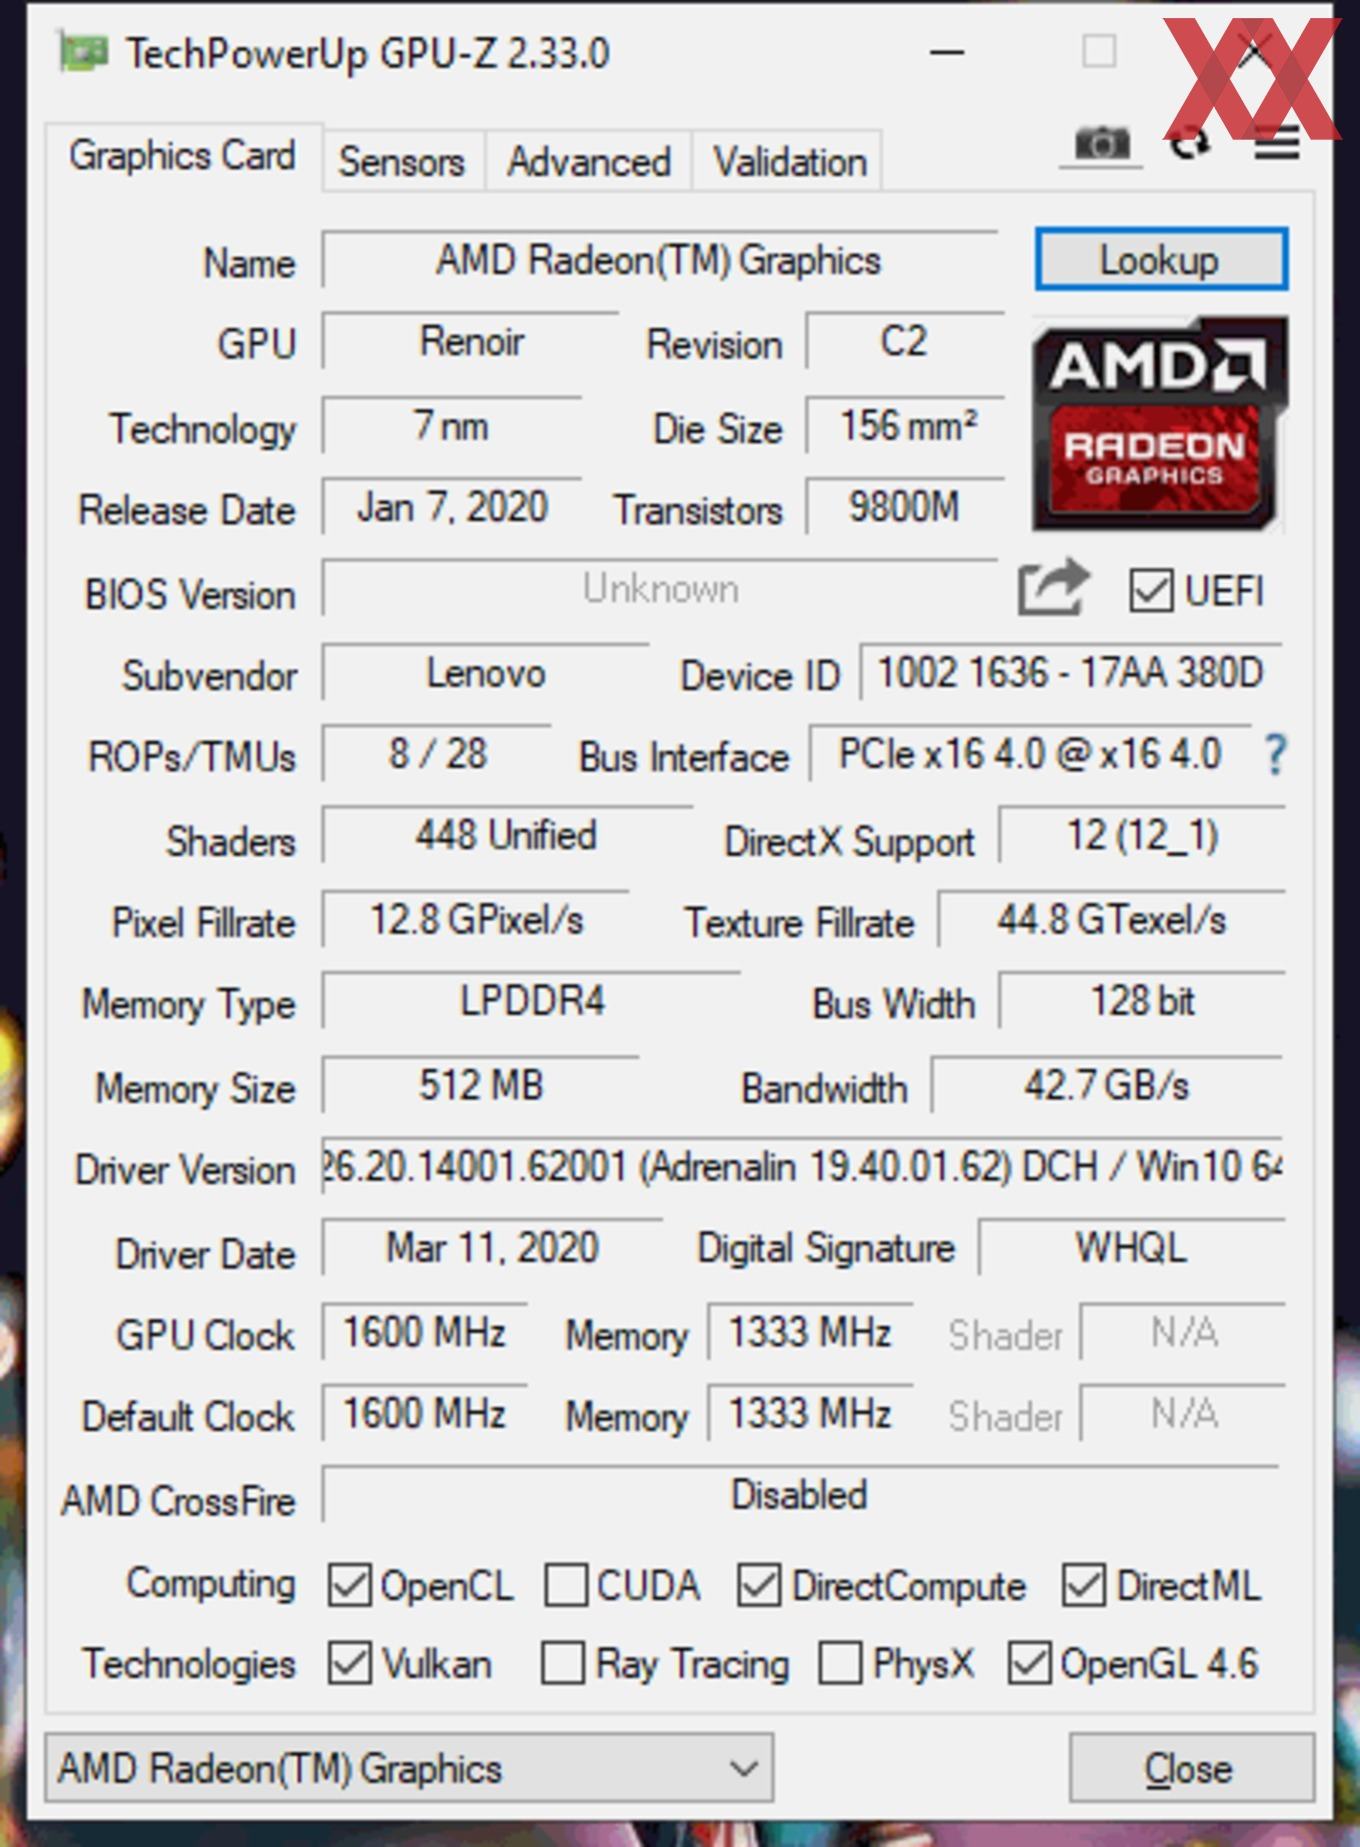Click the Device ID field
The width and height of the screenshot is (1360, 1847).
click(x=1070, y=673)
